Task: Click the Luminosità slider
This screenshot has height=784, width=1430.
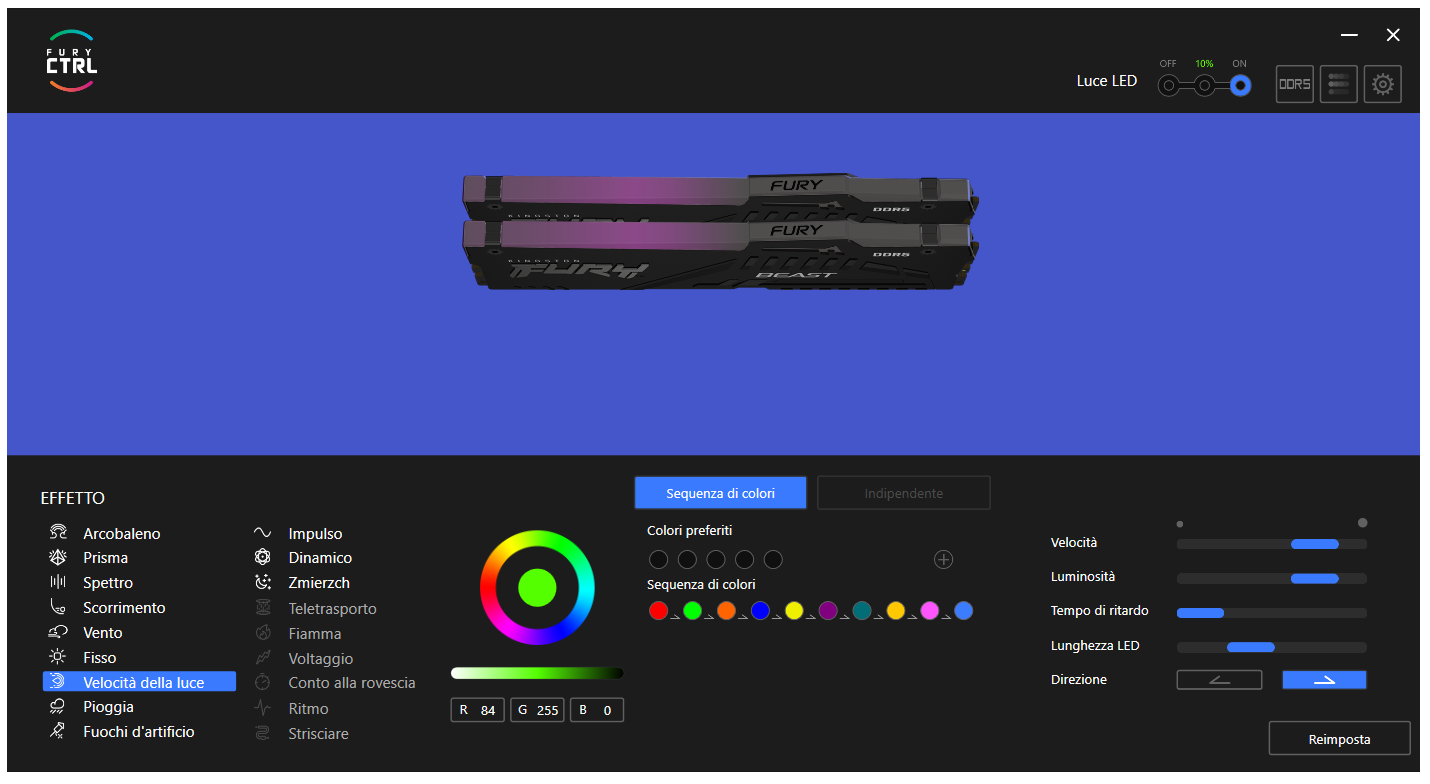Action: tap(1271, 578)
